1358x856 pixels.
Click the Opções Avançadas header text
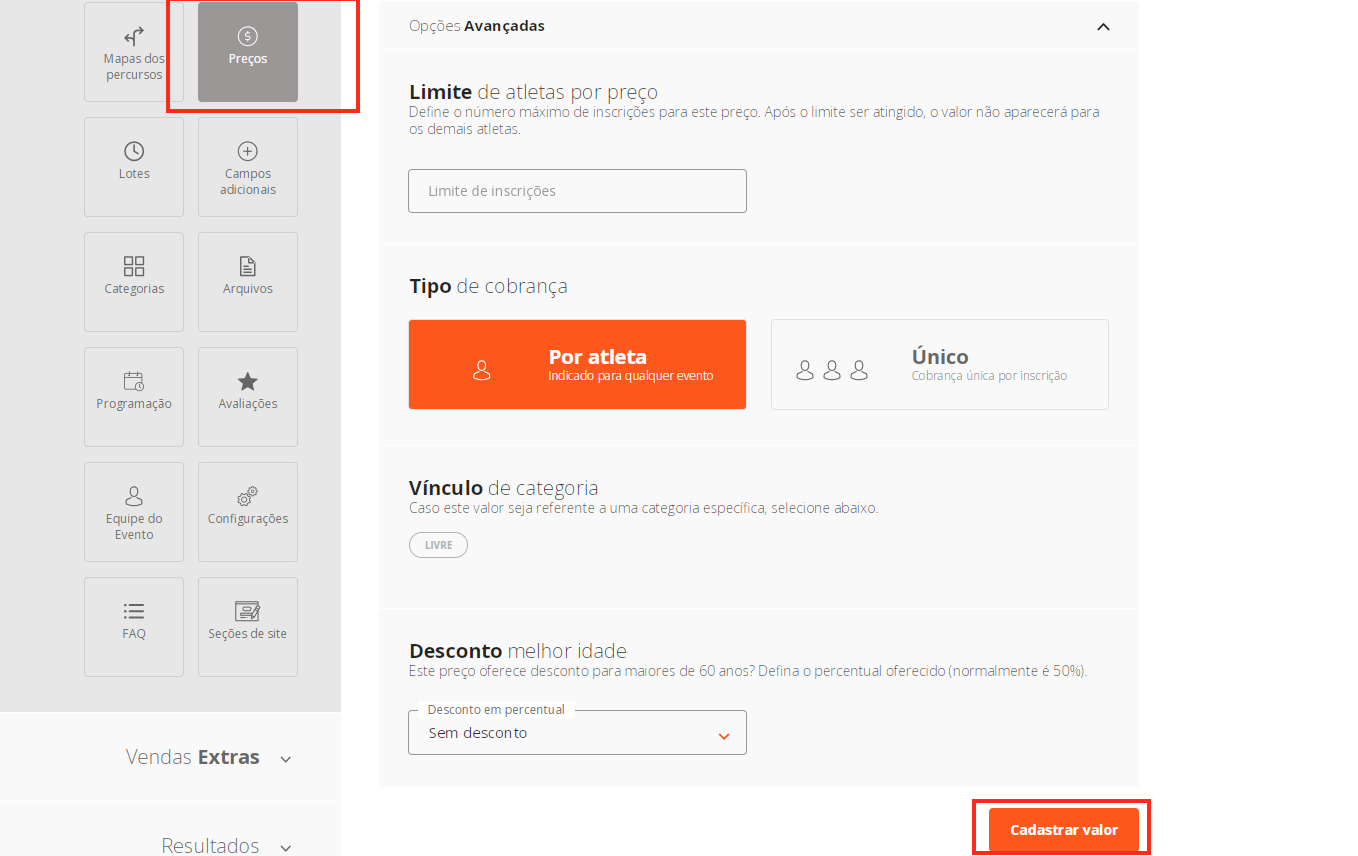point(477,26)
